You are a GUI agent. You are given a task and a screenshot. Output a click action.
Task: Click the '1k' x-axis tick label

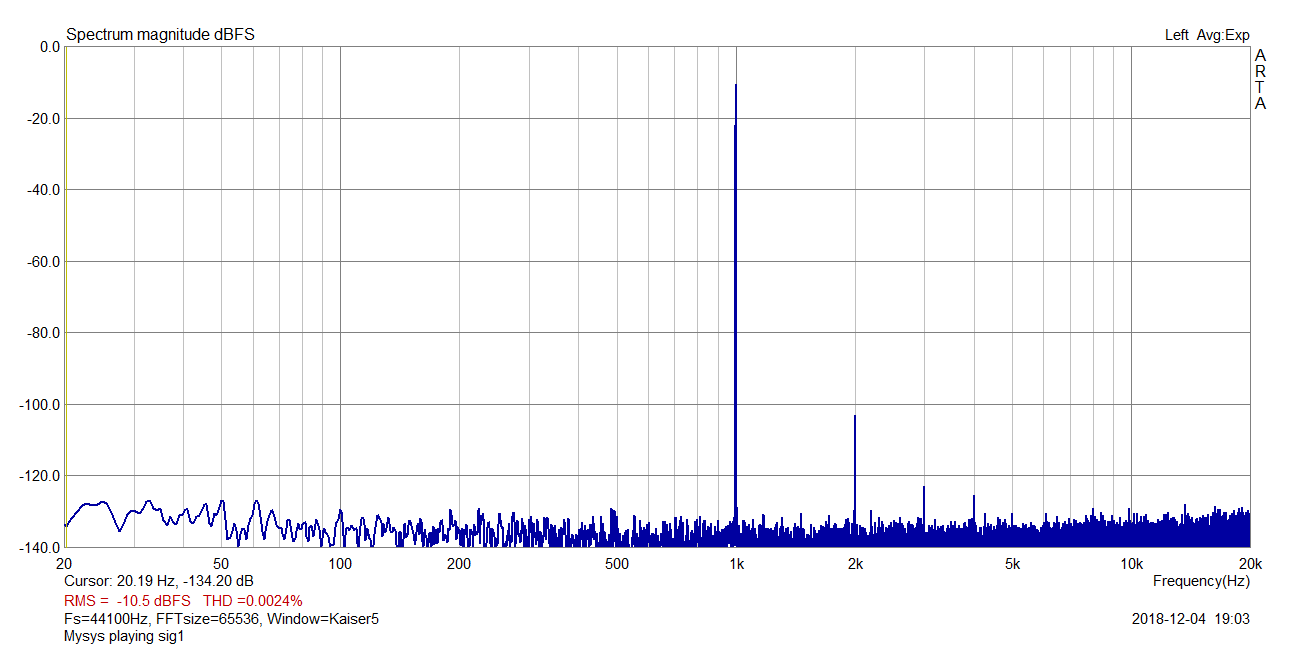coord(736,564)
